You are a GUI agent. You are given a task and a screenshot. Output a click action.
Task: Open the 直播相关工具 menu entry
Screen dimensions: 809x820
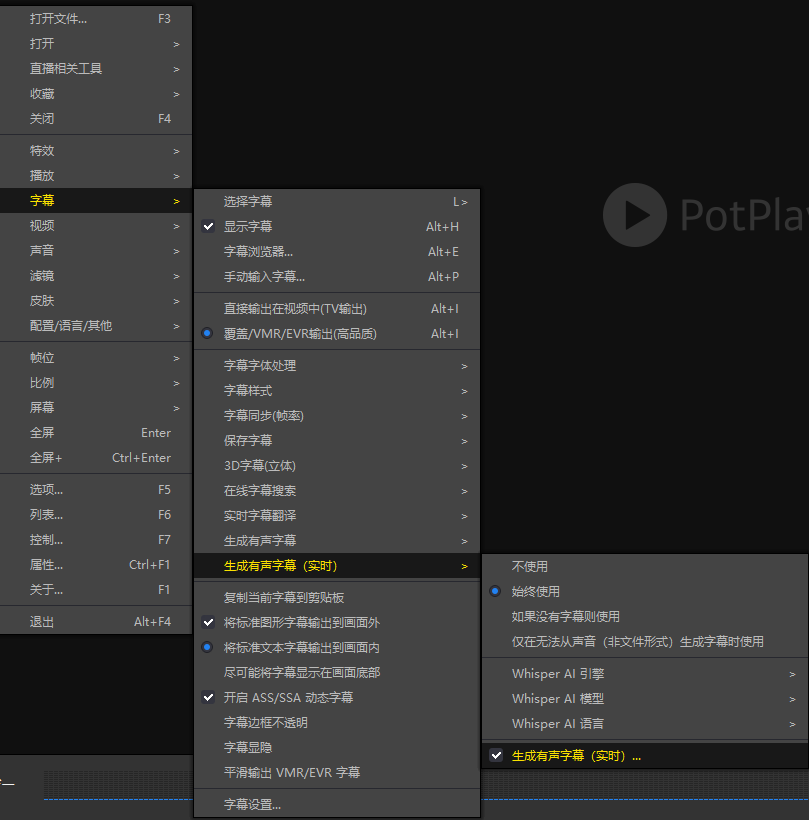96,69
